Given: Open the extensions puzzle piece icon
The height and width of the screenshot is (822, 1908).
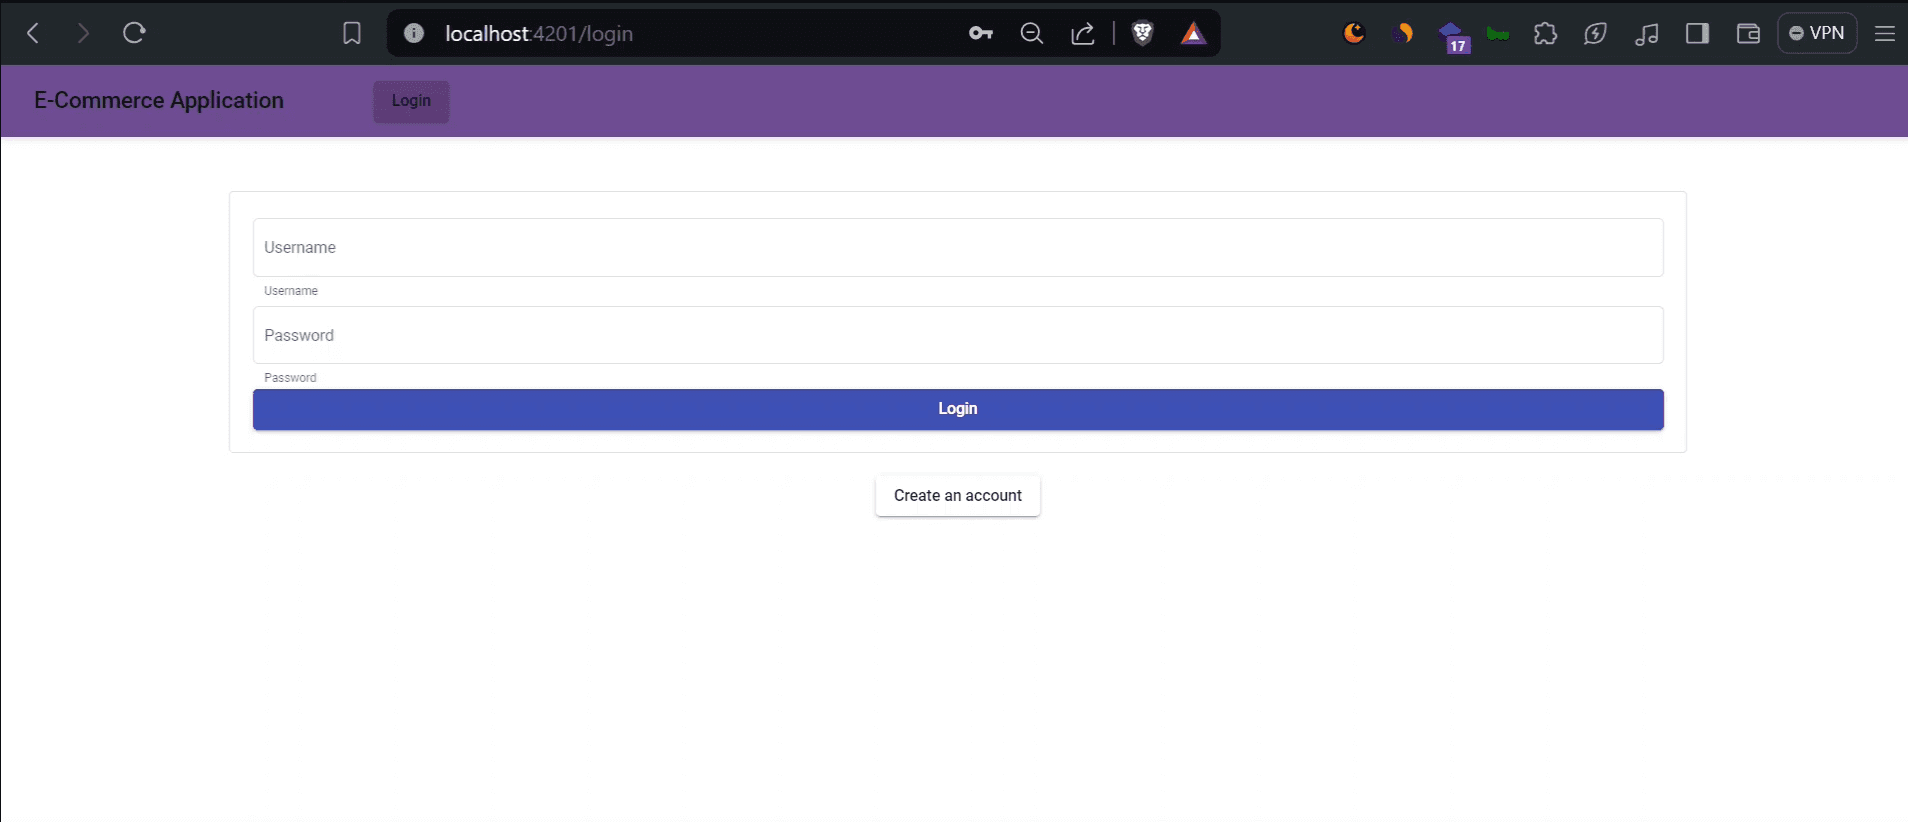Looking at the screenshot, I should (1545, 34).
